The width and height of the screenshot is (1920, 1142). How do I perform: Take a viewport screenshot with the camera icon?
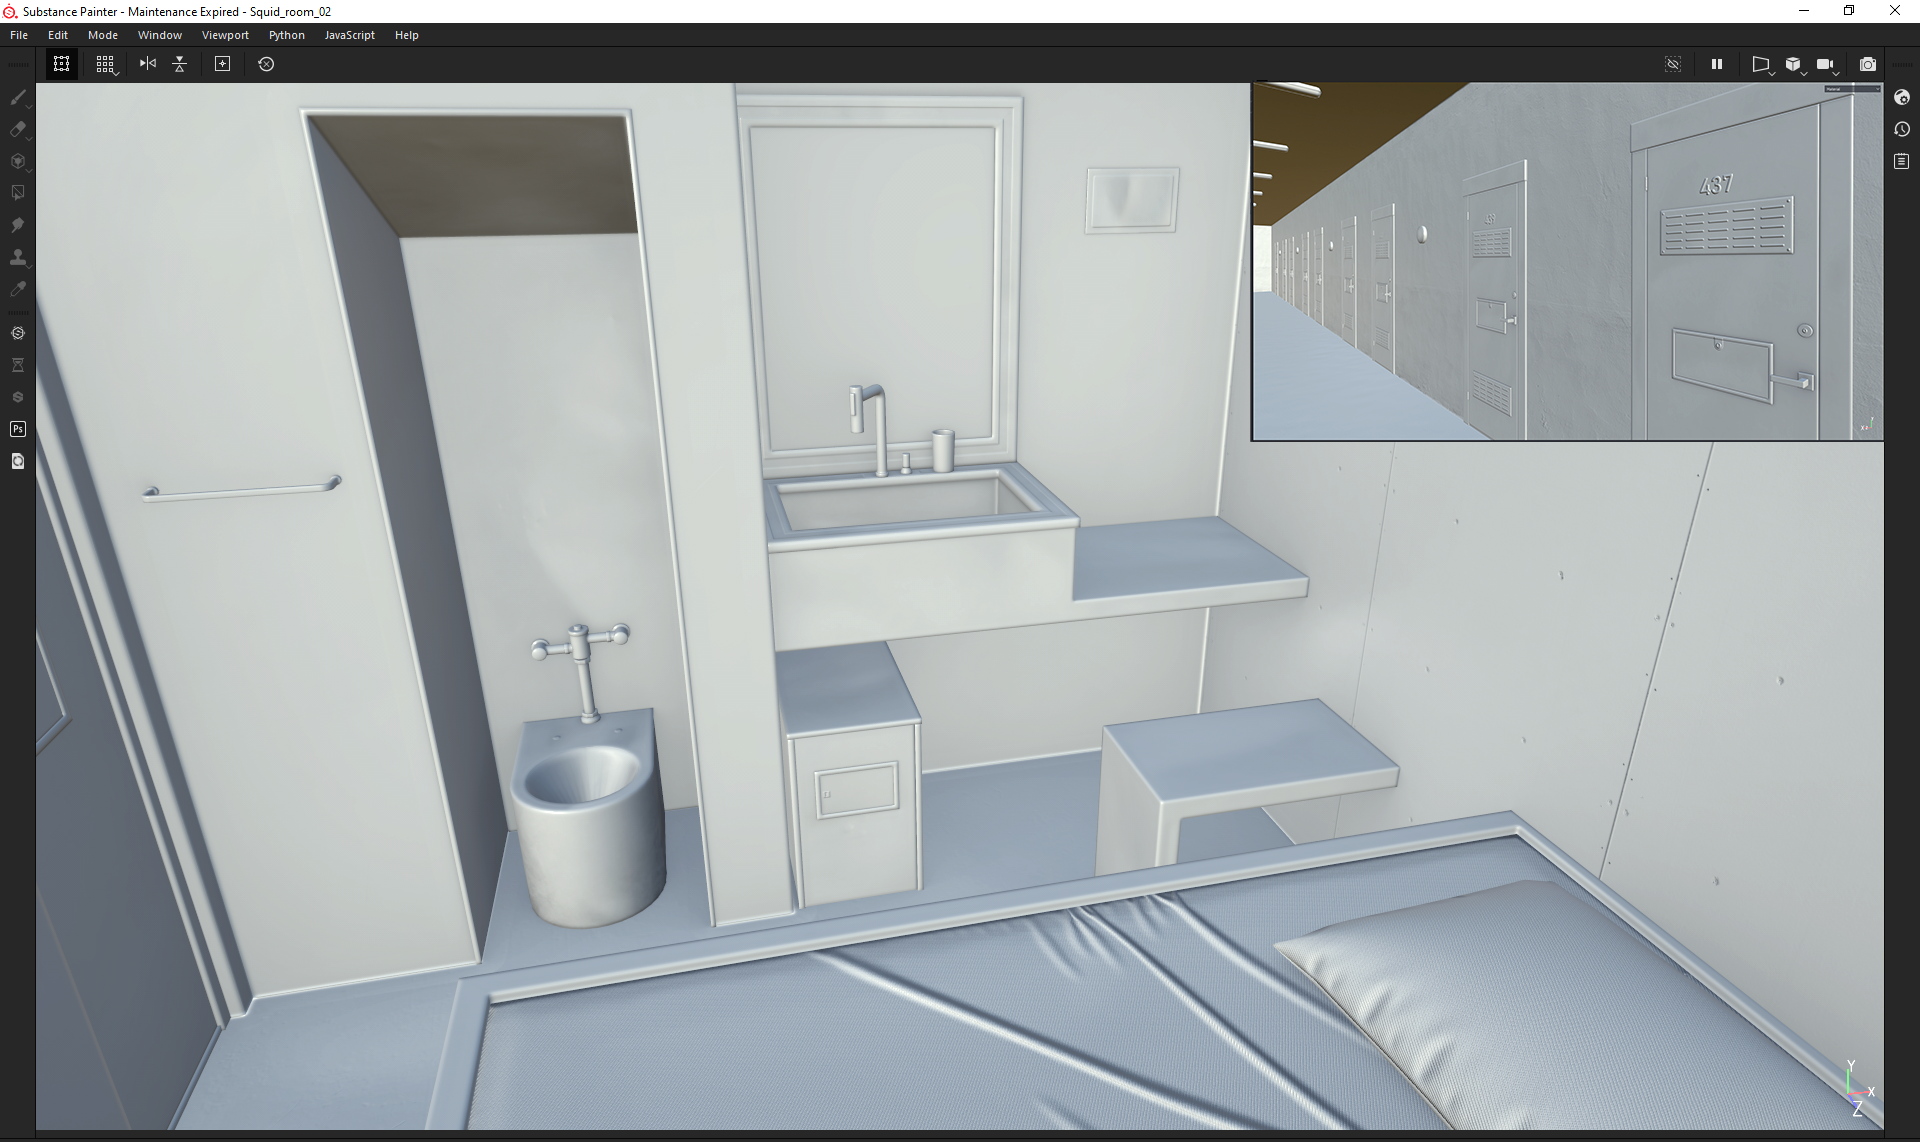click(1868, 64)
